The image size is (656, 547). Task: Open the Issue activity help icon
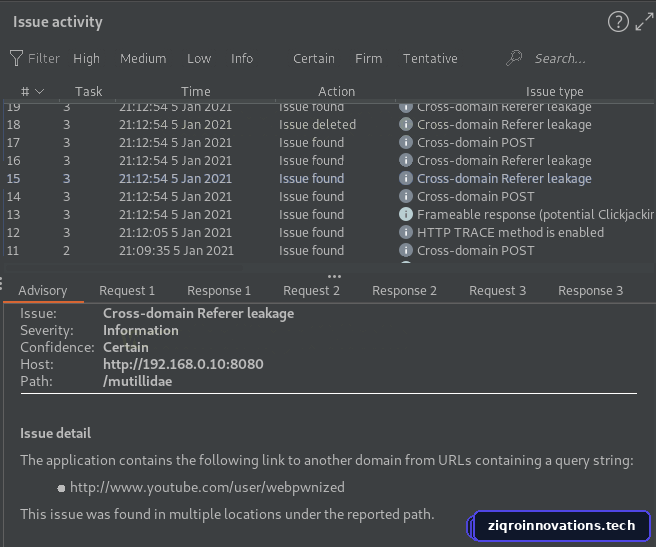pyautogui.click(x=618, y=22)
